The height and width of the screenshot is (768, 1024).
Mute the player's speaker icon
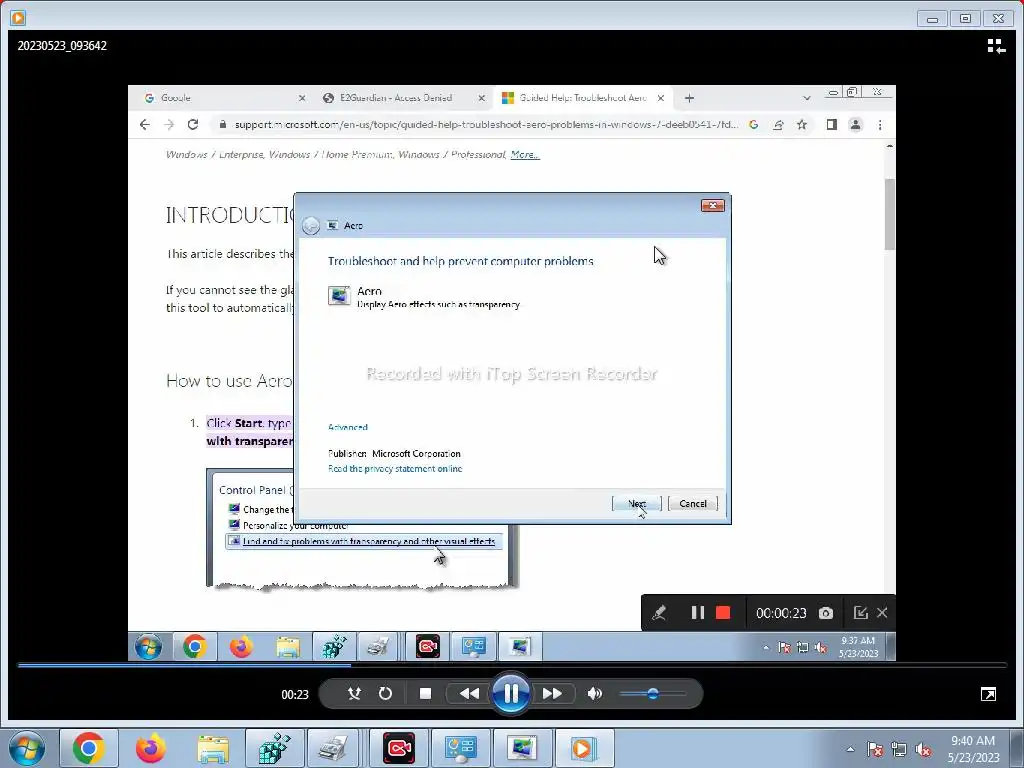[594, 694]
